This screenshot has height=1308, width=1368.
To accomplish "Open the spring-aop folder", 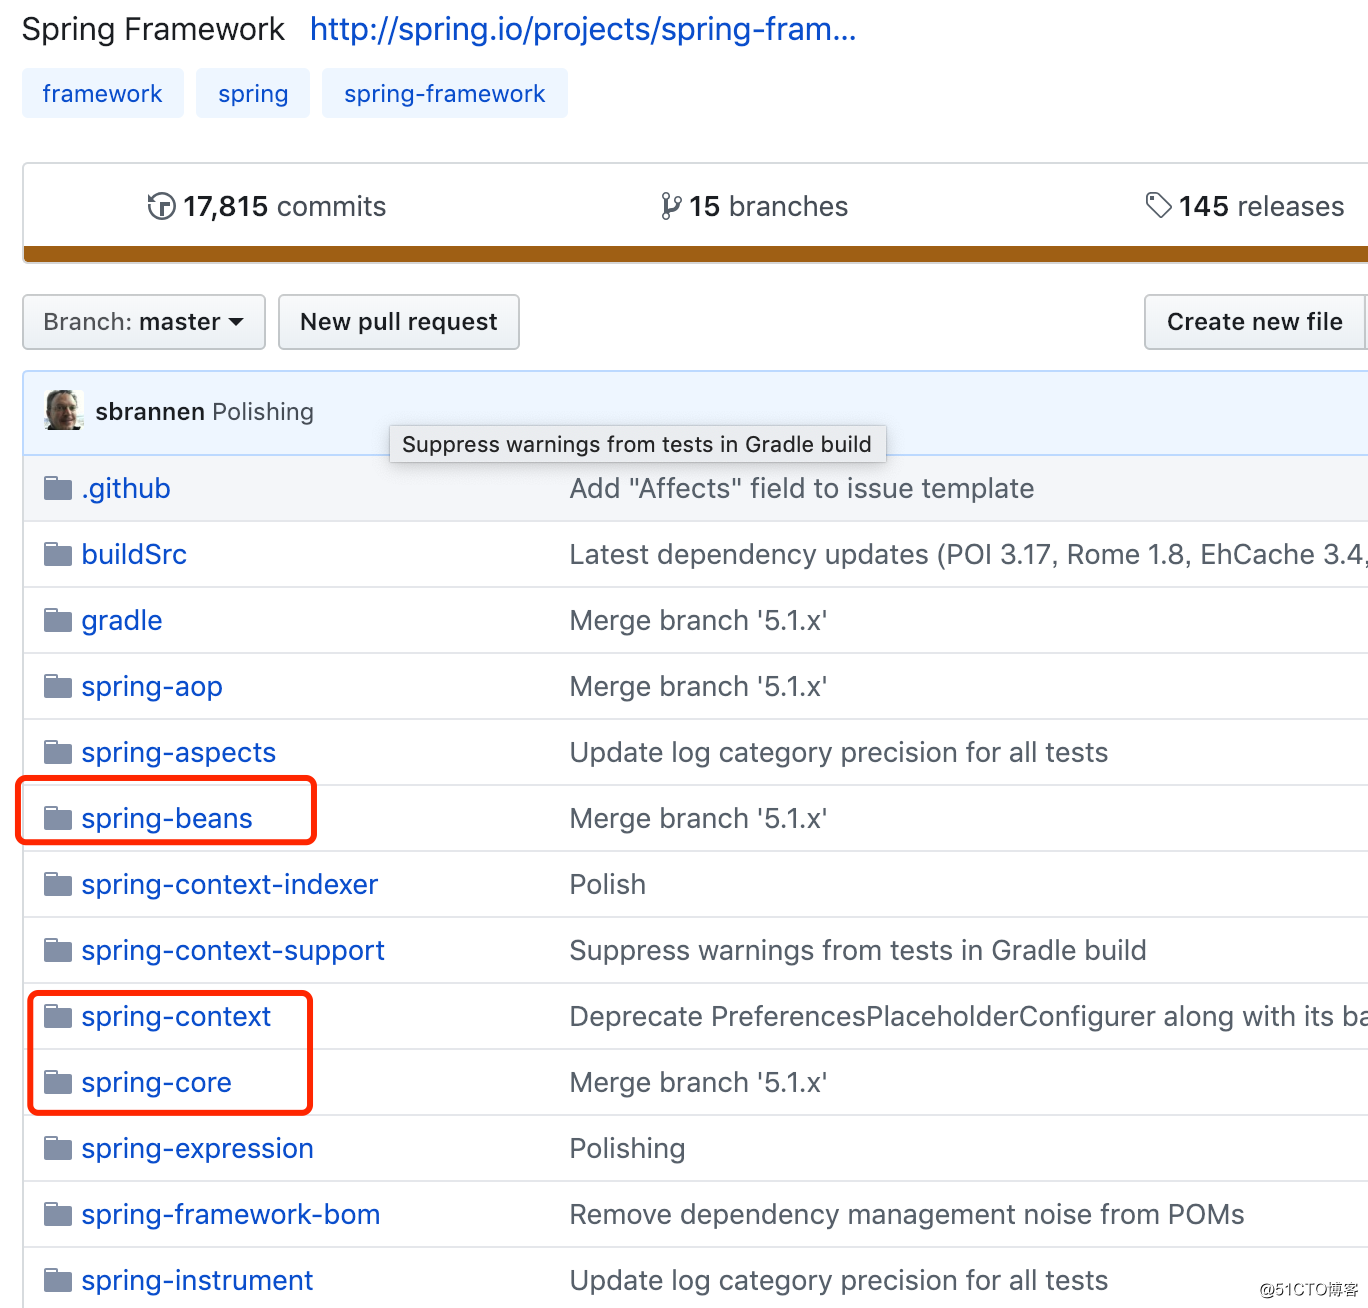I will click(x=152, y=686).
